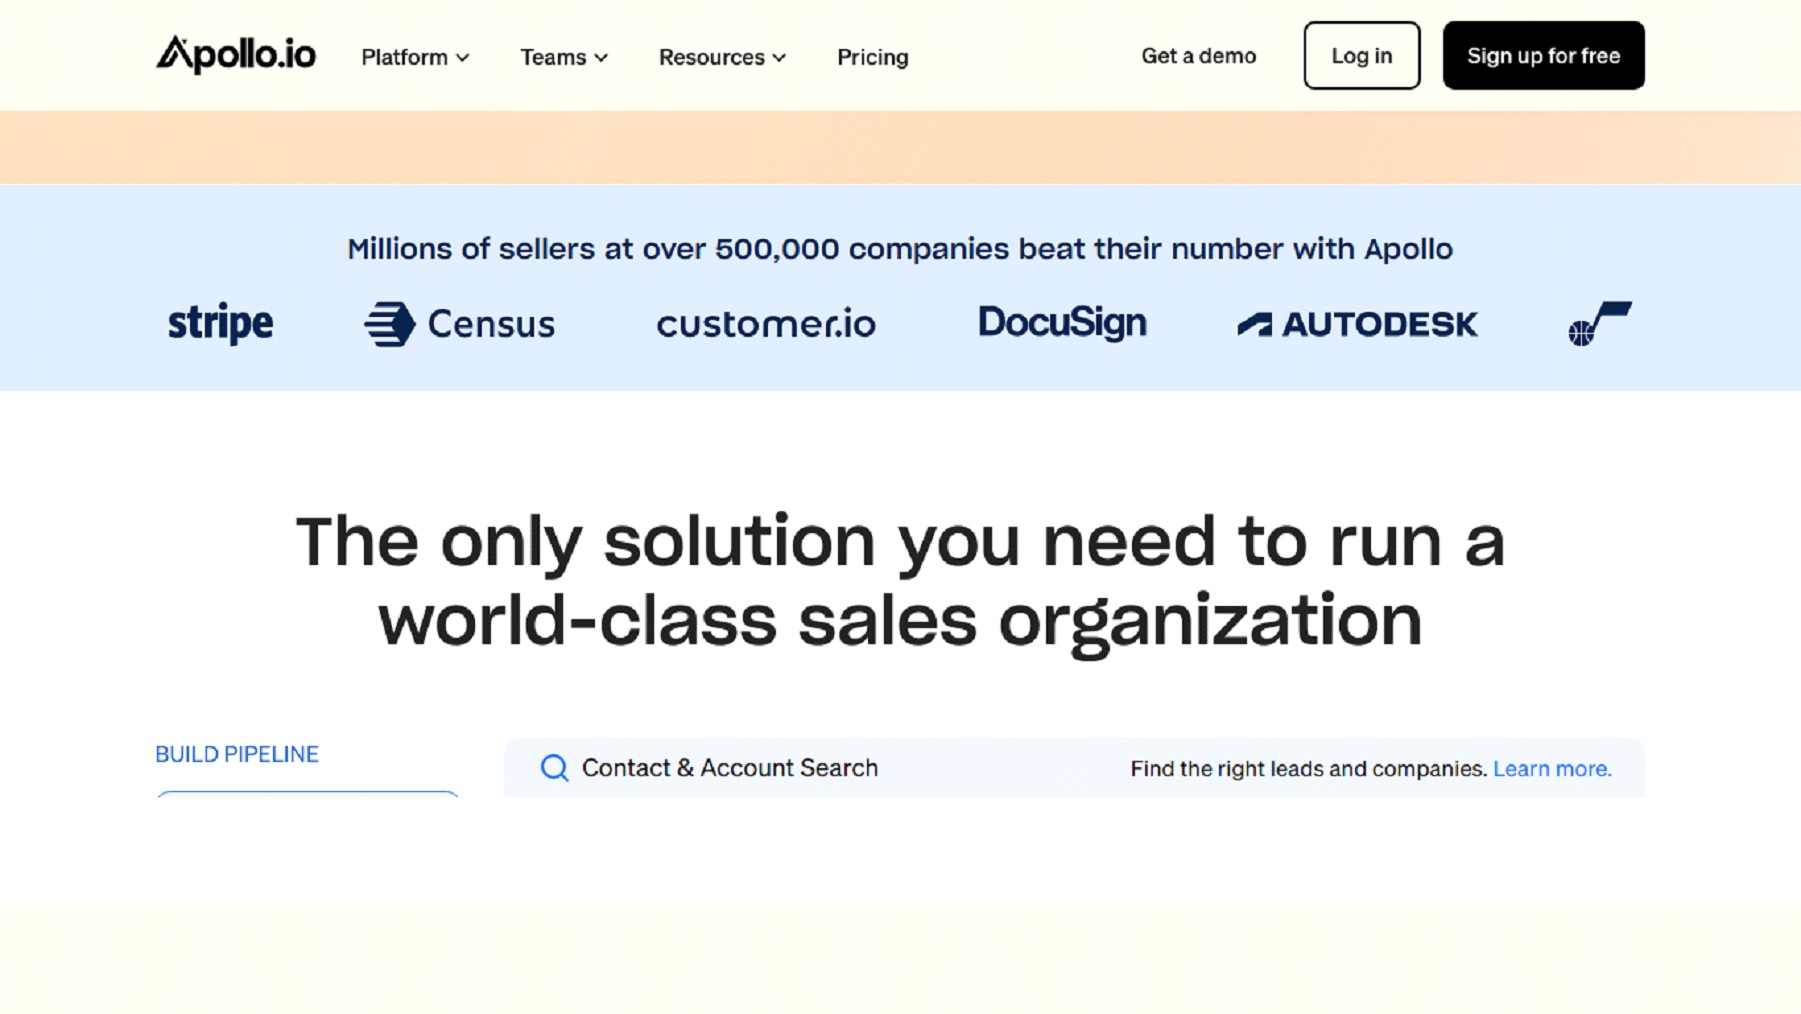This screenshot has height=1014, width=1801.
Task: Select the Stripe company logo
Action: (220, 322)
